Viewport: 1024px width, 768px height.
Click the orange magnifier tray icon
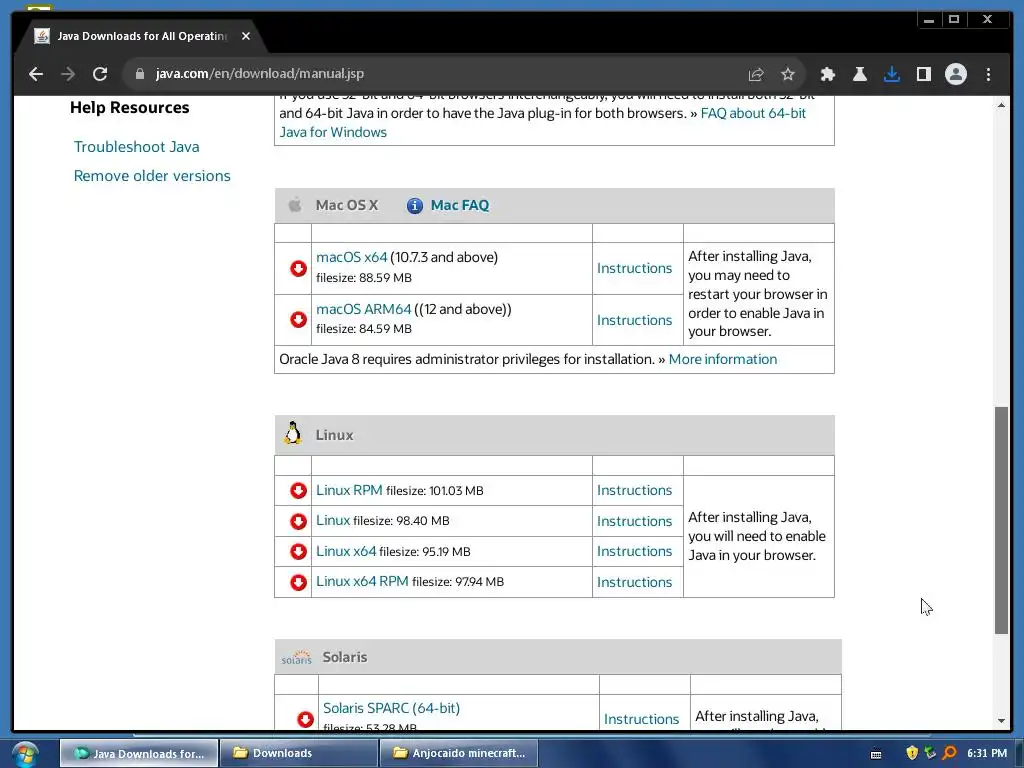(x=950, y=753)
